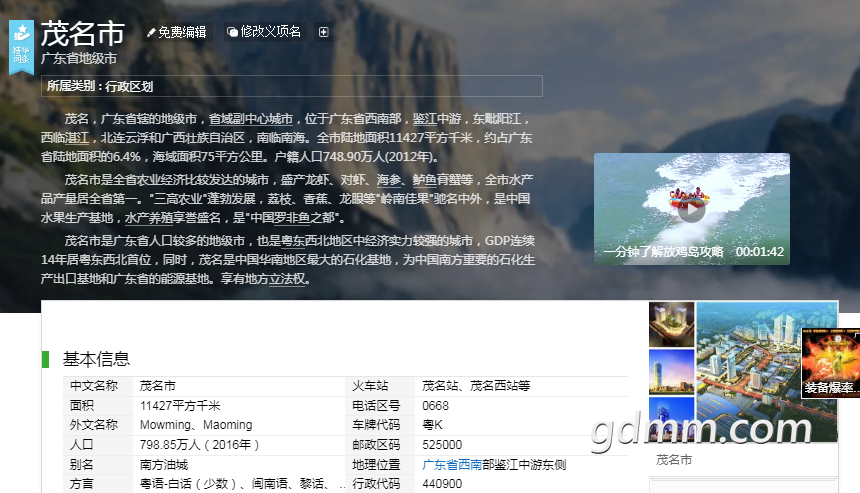Click the 中文名称 field label
The height and width of the screenshot is (493, 860).
coord(94,386)
